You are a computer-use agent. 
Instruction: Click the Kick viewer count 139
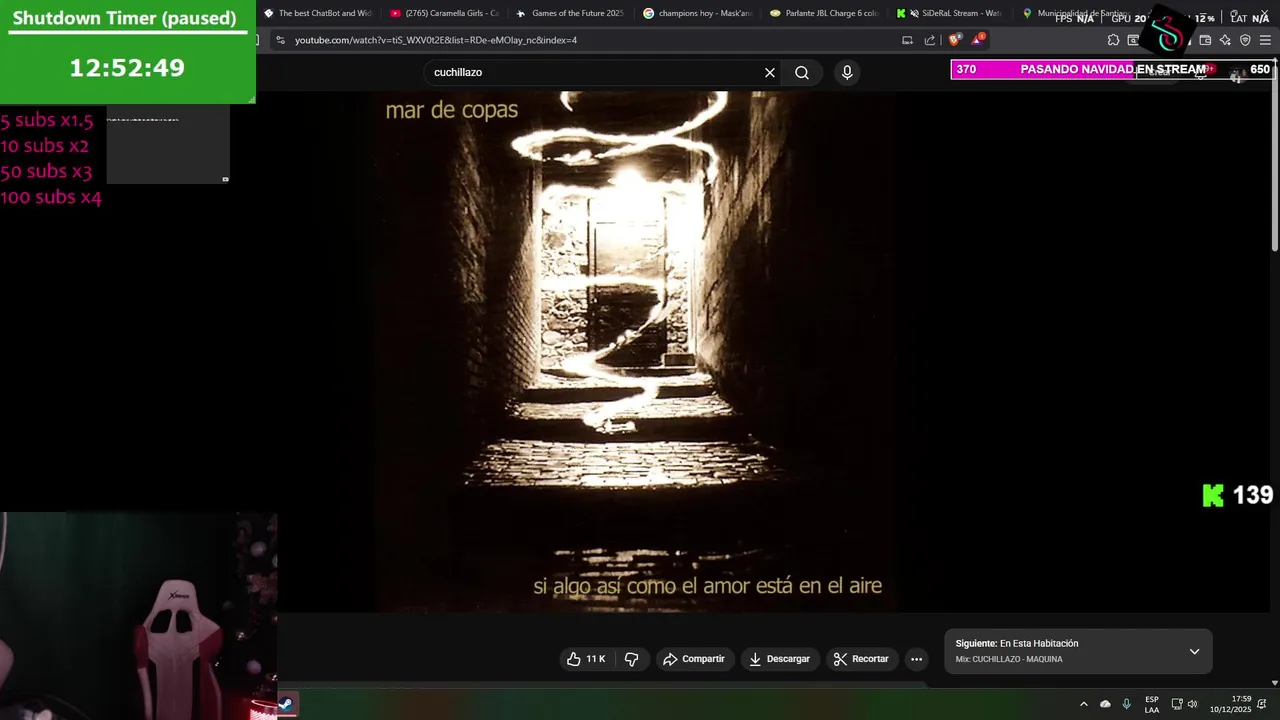[1238, 495]
